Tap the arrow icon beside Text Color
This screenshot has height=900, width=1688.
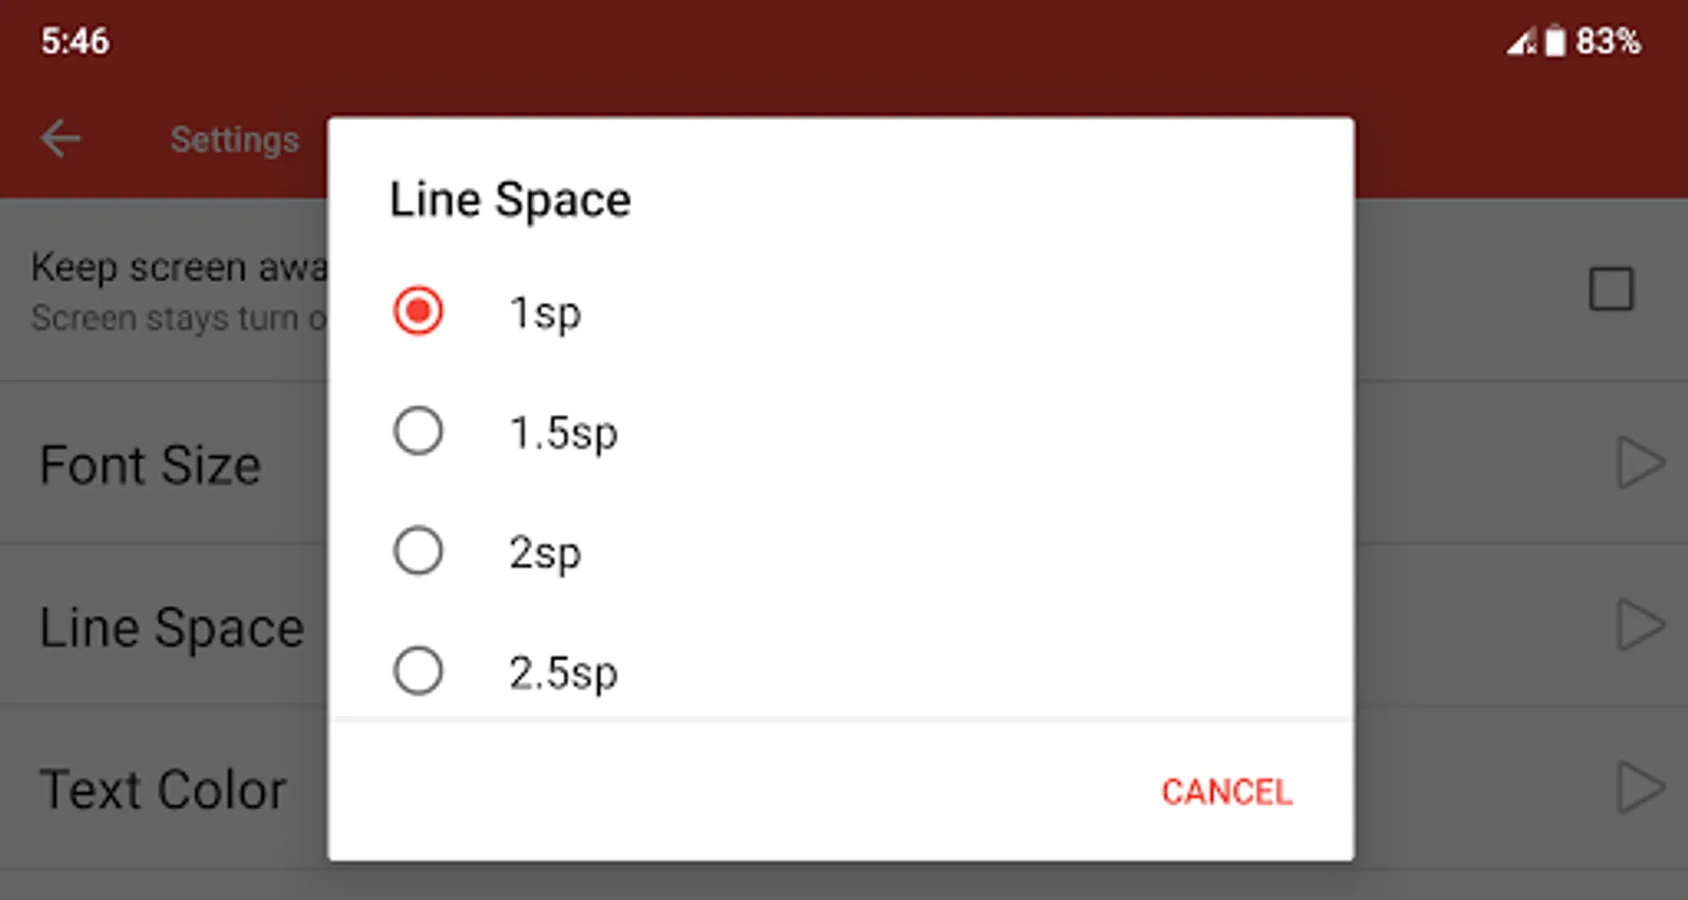1640,788
